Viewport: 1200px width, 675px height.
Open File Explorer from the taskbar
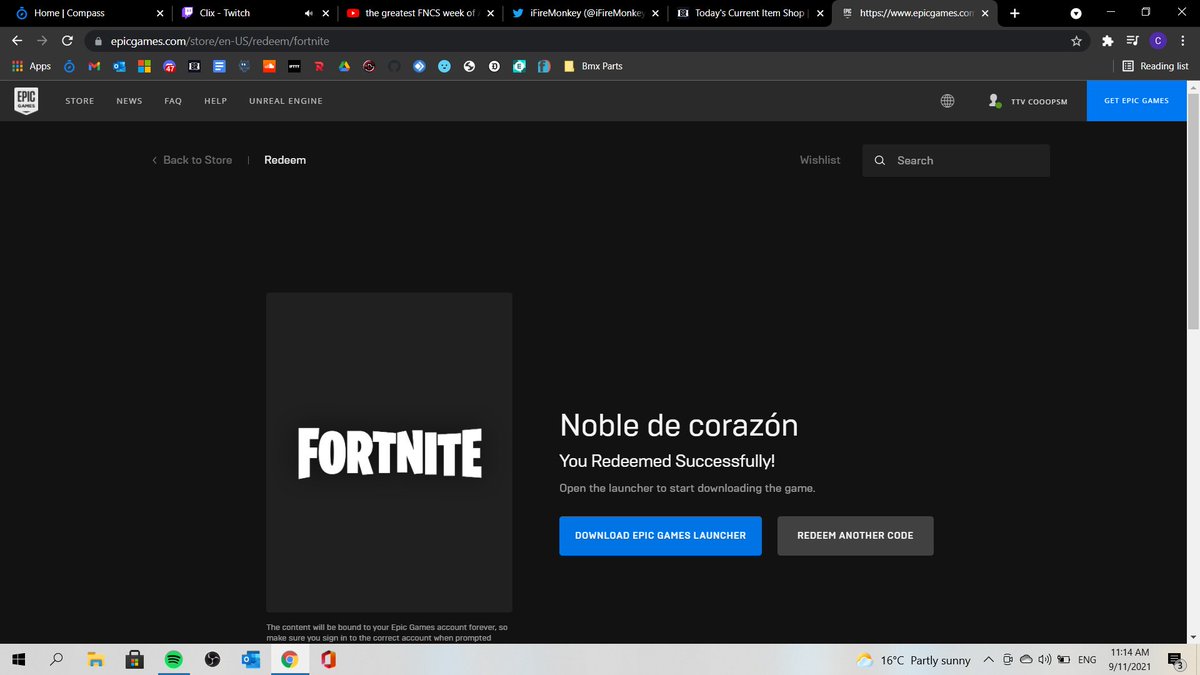coord(95,660)
